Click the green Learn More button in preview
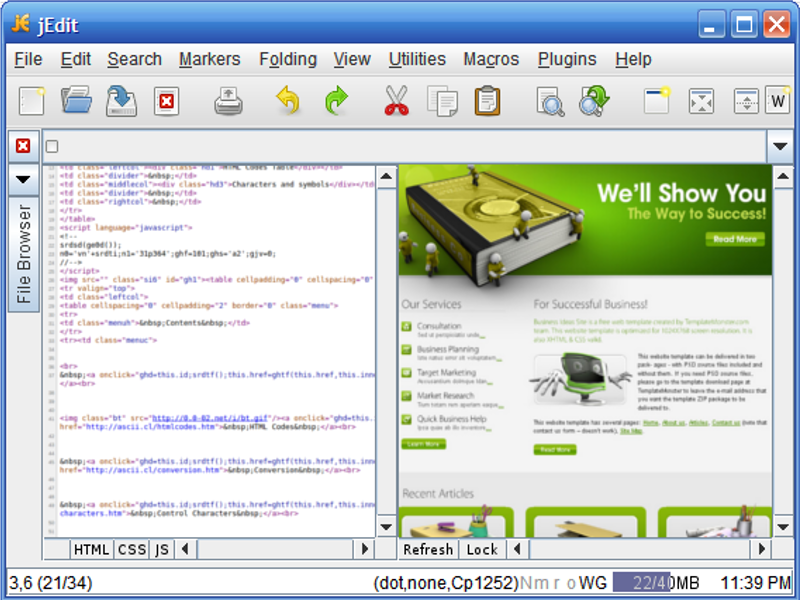Screen dimensions: 800x600 [423, 444]
